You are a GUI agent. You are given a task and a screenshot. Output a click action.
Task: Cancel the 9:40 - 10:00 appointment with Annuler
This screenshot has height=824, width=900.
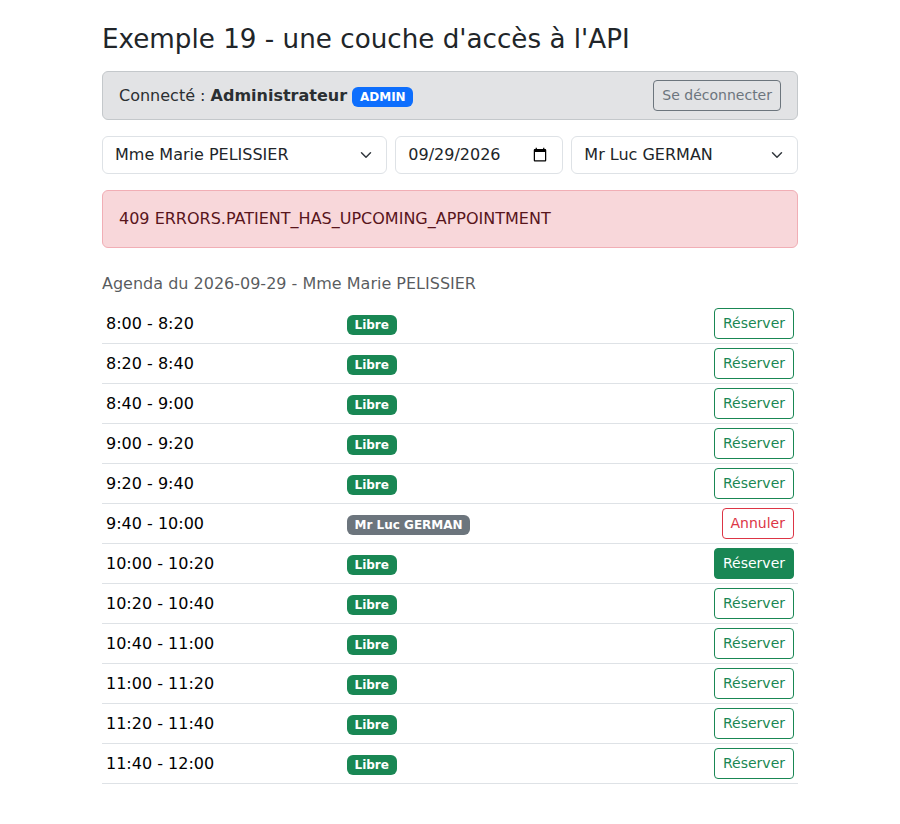click(x=758, y=523)
